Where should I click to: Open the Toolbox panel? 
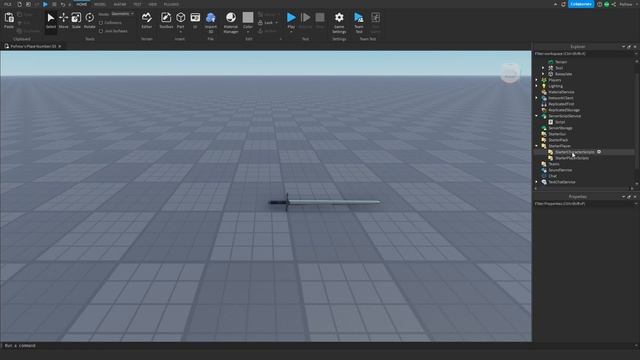tap(166, 21)
